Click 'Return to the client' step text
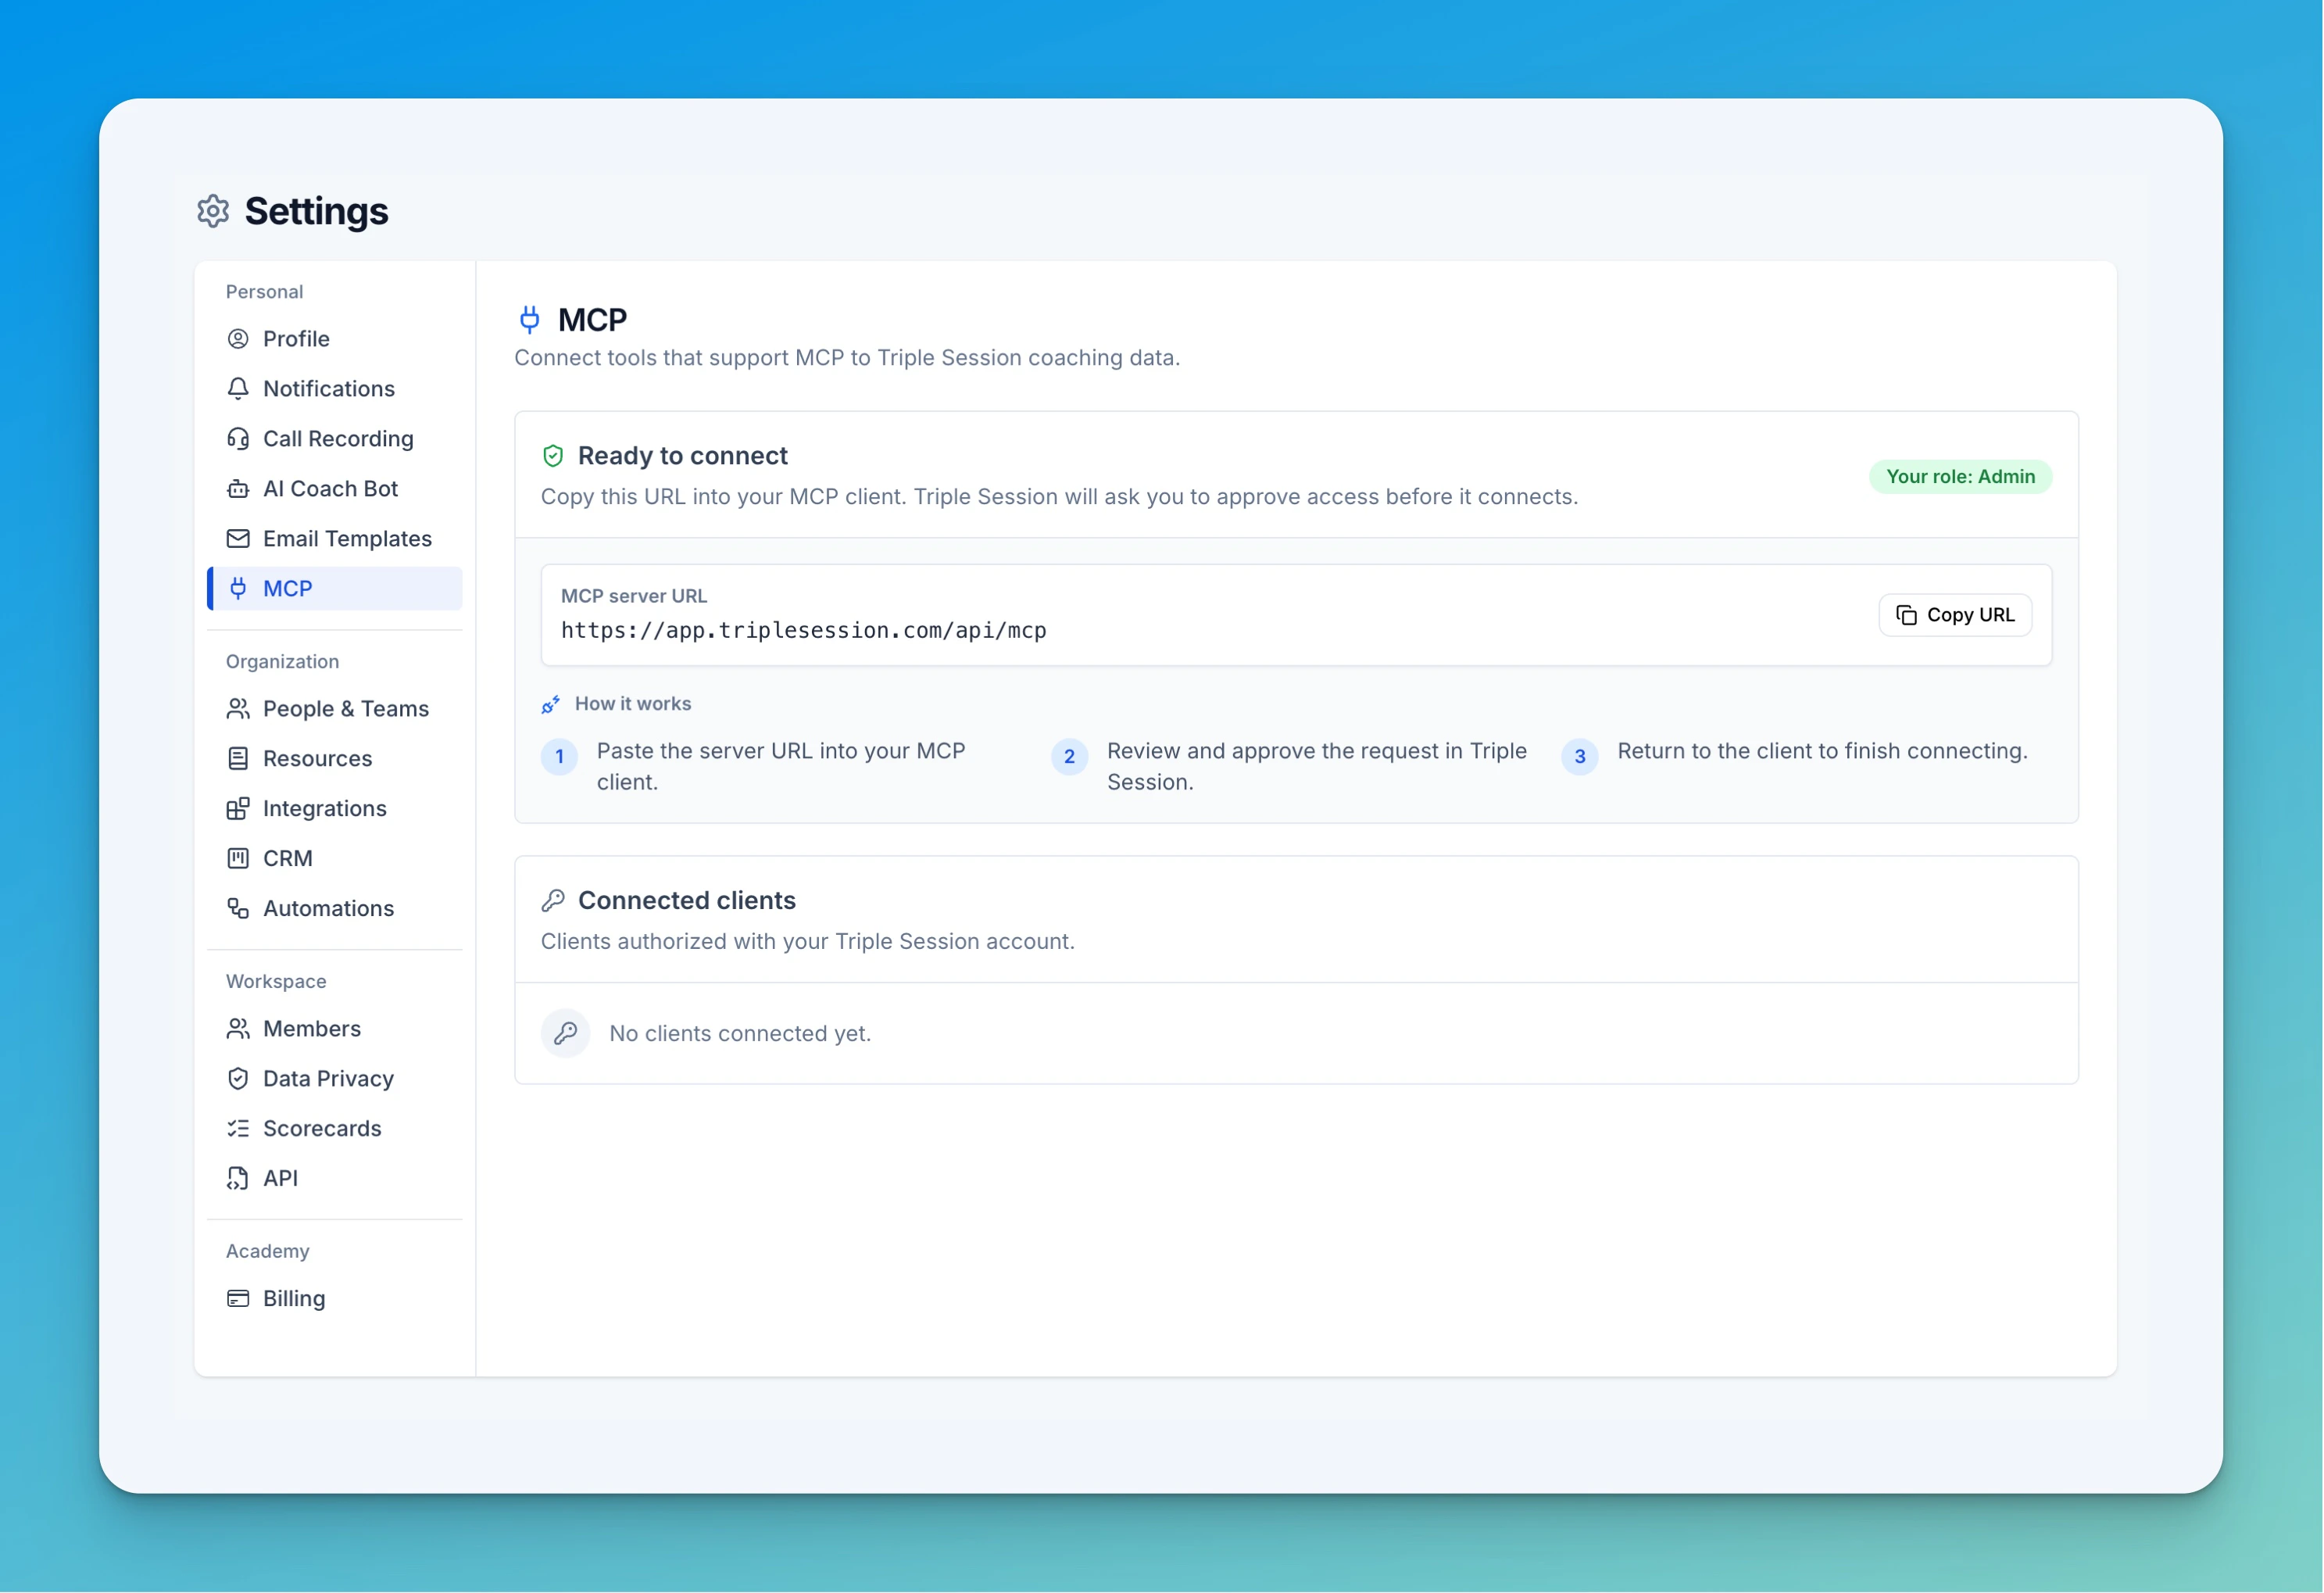2324x1593 pixels. click(x=1823, y=752)
